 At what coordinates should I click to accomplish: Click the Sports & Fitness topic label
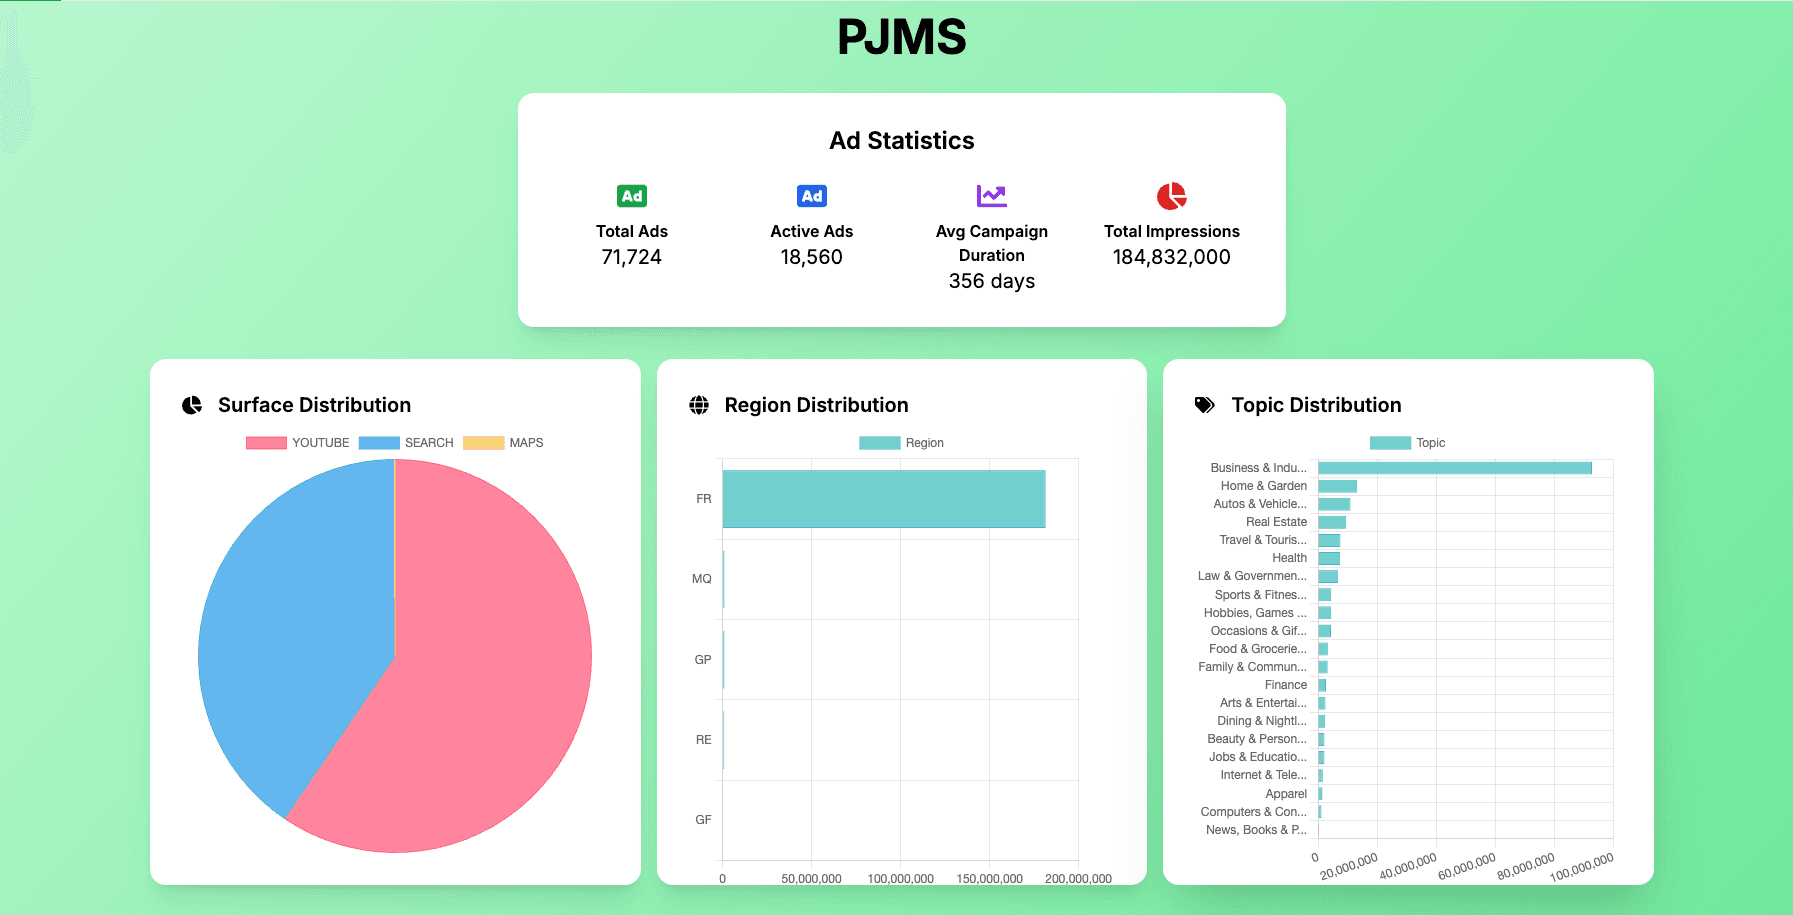tap(1261, 595)
